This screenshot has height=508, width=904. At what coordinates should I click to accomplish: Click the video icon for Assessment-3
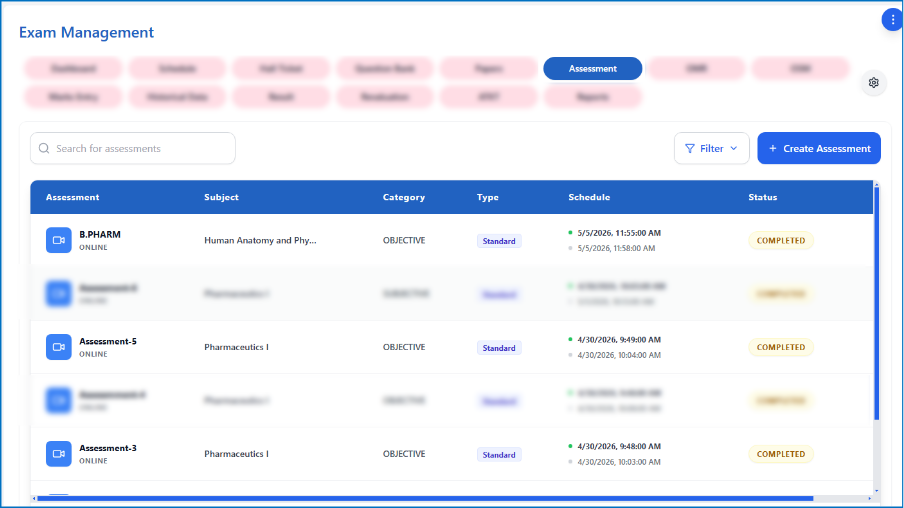click(x=59, y=453)
